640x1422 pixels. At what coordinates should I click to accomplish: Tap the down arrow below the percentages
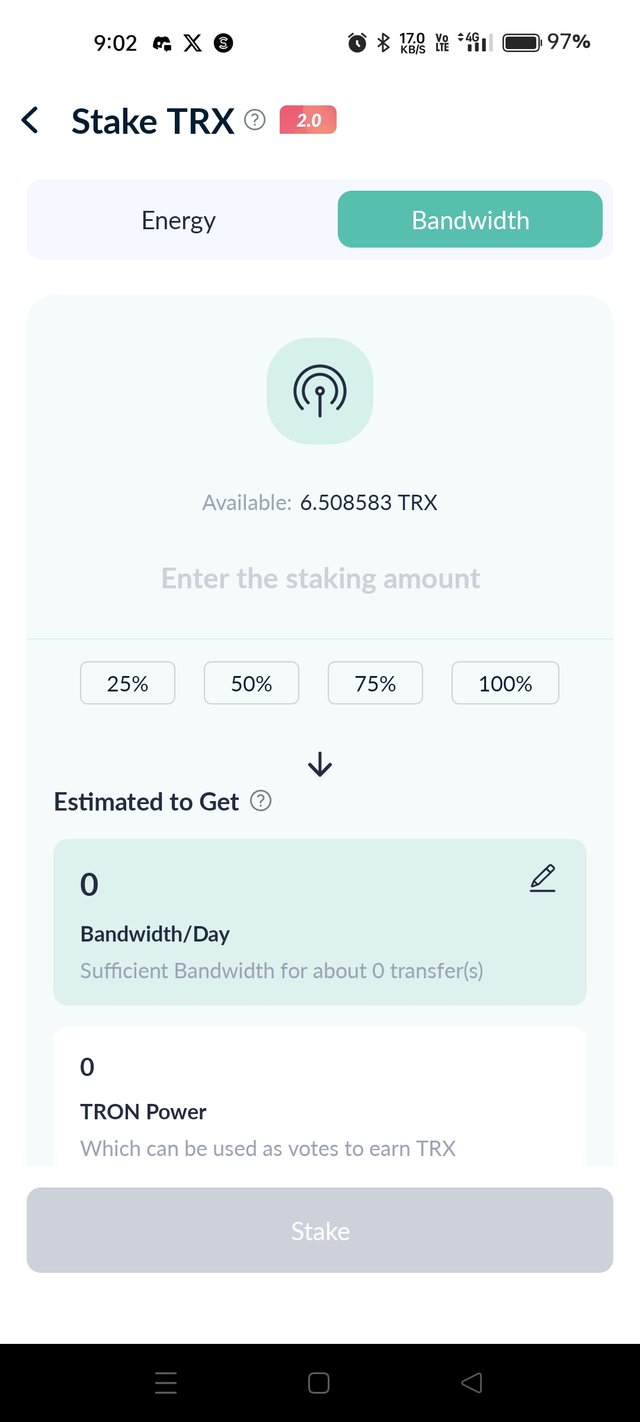320,765
